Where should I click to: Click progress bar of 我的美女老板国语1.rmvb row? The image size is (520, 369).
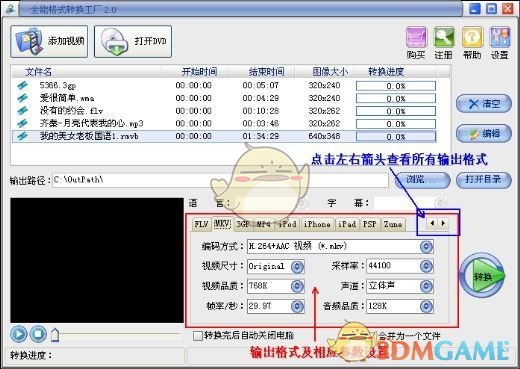coord(396,137)
